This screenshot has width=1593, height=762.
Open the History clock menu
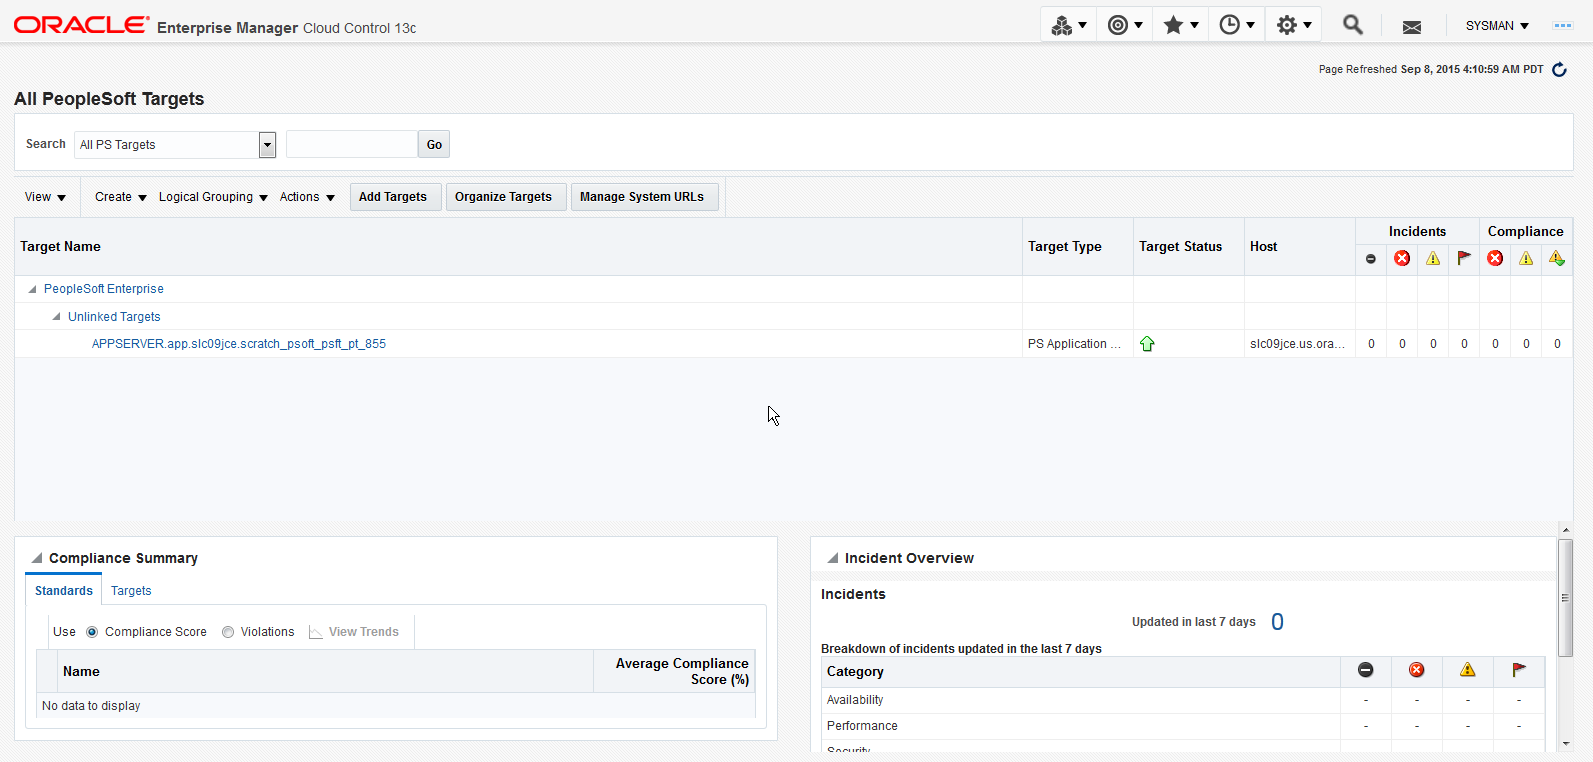point(1236,25)
